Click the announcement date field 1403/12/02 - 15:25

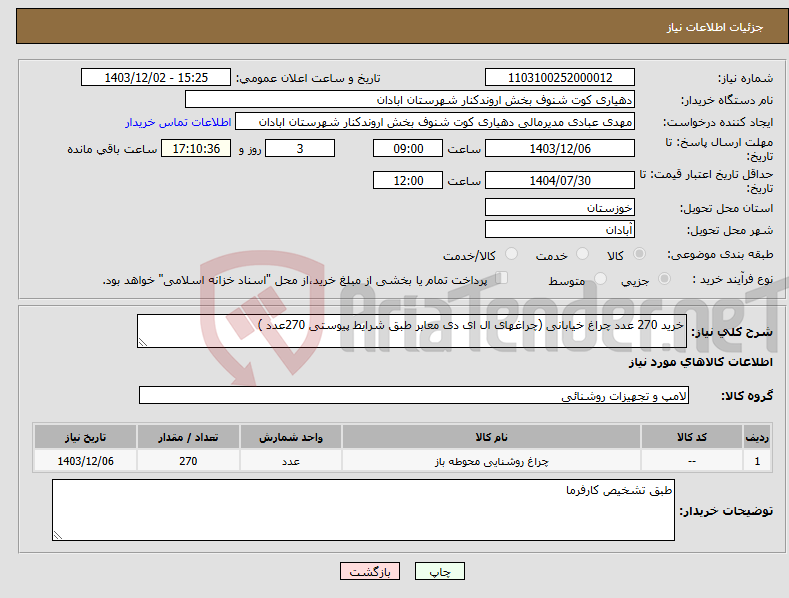pos(155,78)
